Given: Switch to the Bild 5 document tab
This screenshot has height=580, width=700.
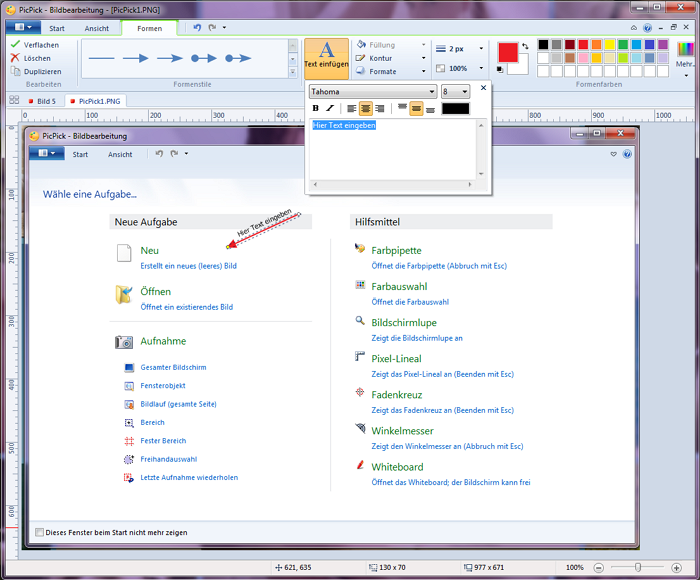Looking at the screenshot, I should 42,101.
